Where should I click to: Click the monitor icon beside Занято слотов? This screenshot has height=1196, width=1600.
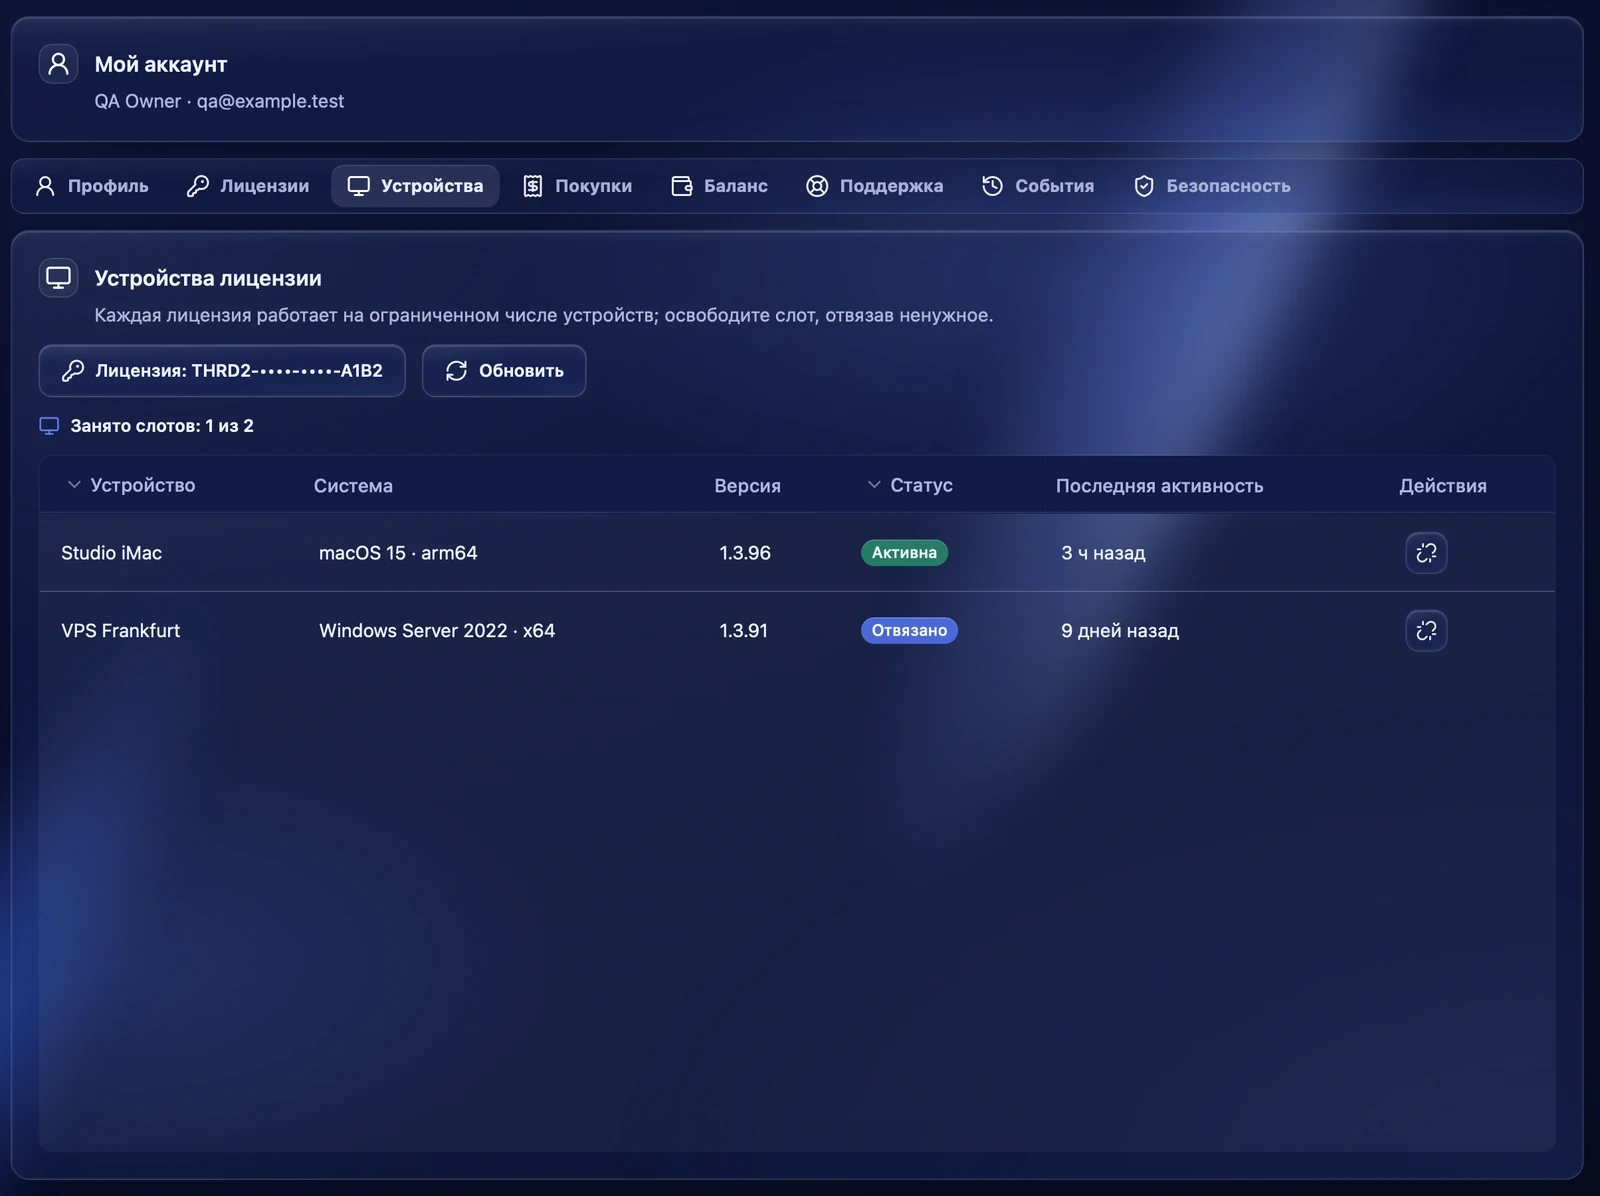pyautogui.click(x=49, y=426)
